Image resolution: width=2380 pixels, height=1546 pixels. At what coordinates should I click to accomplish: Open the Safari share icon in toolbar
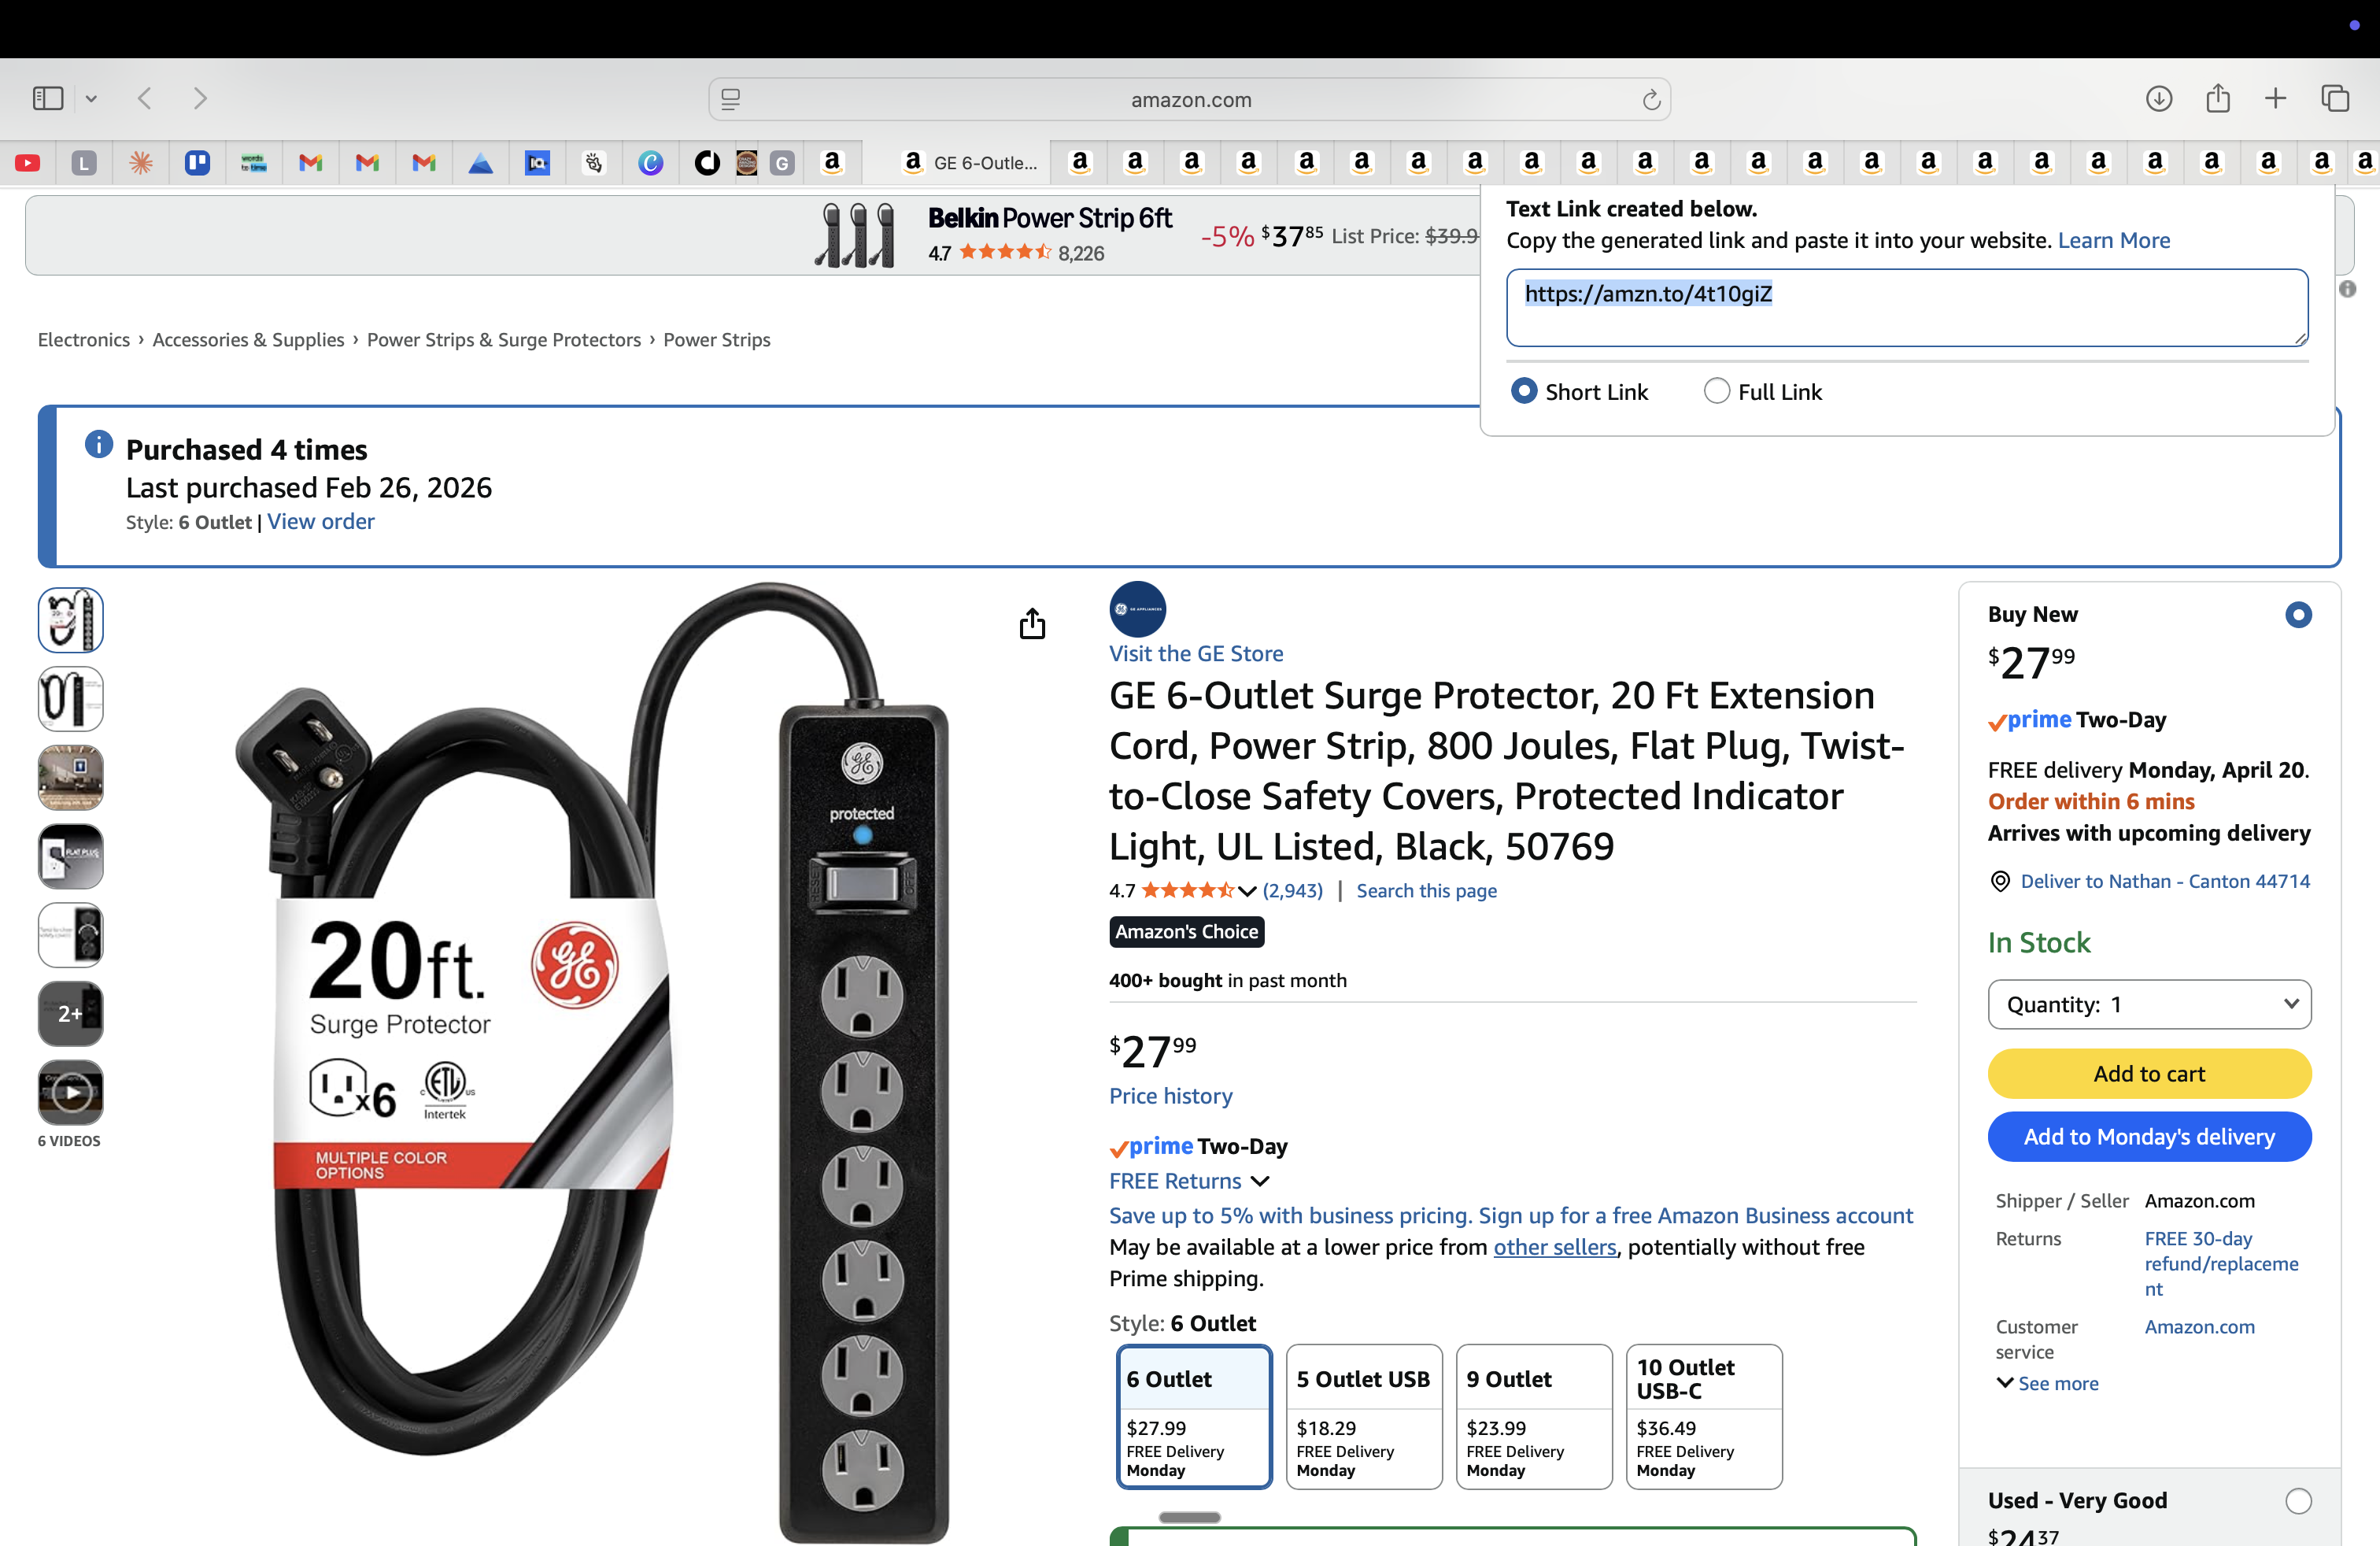click(2217, 98)
